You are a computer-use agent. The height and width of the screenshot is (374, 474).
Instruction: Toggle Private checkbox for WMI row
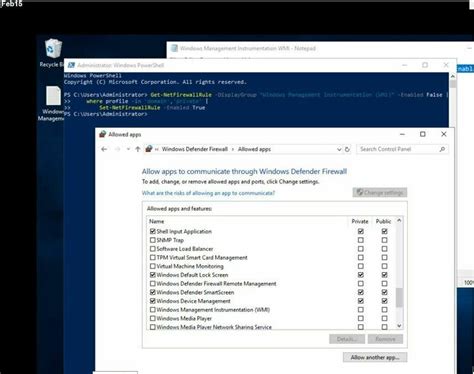(360, 310)
